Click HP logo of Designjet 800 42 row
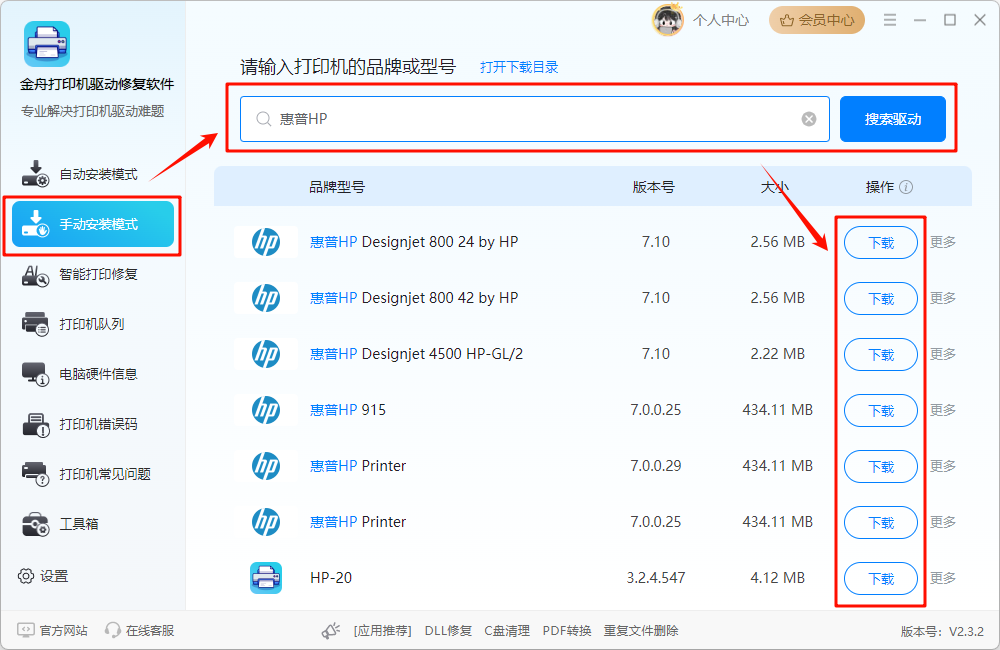This screenshot has width=1000, height=650. [x=266, y=298]
